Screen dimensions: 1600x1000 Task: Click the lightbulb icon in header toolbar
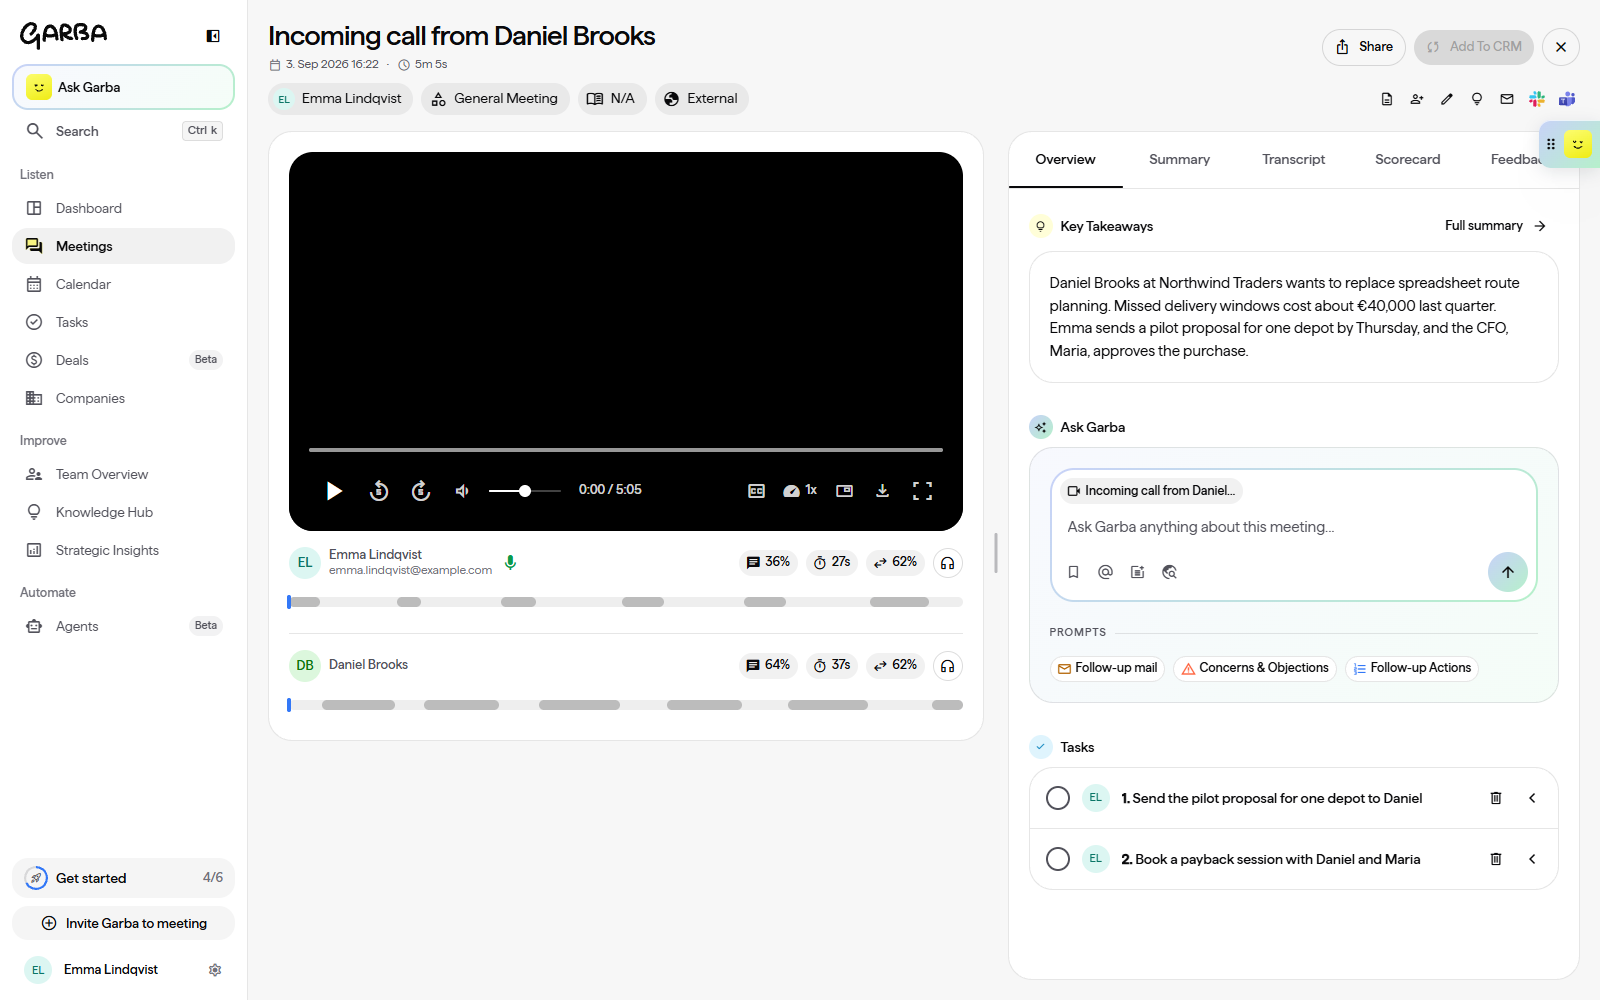point(1477,99)
